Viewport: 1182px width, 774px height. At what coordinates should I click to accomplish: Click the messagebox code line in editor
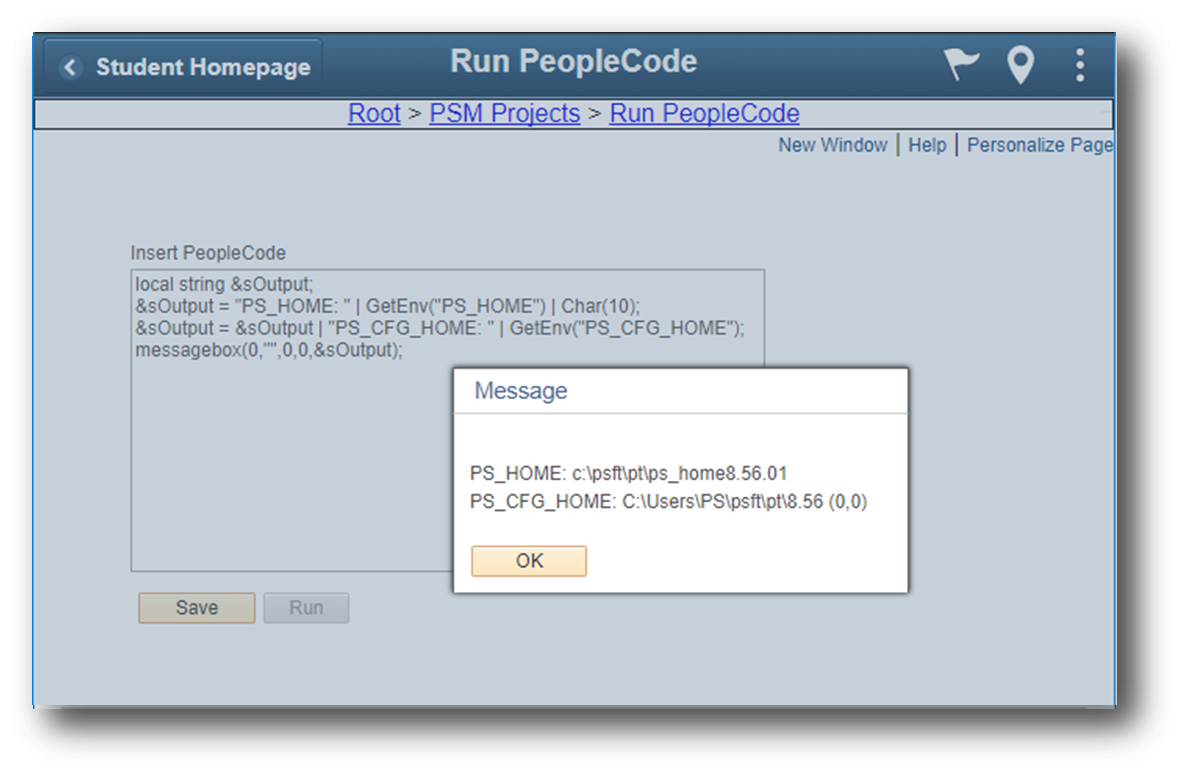point(268,350)
